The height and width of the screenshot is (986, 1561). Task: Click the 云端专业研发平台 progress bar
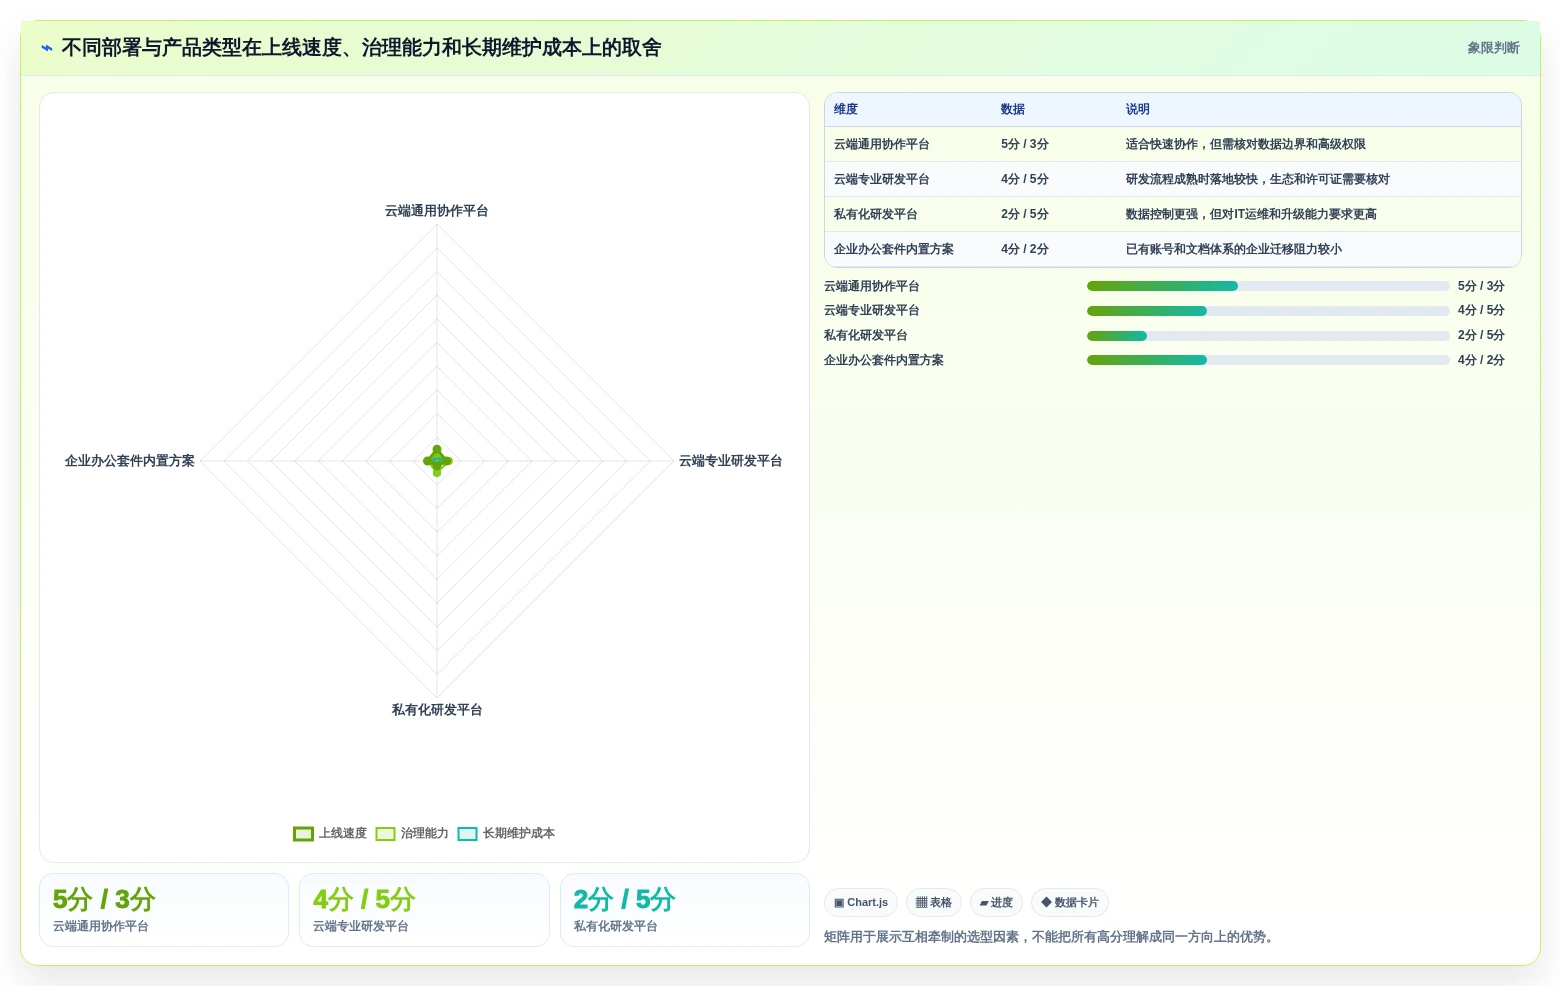click(x=1268, y=311)
